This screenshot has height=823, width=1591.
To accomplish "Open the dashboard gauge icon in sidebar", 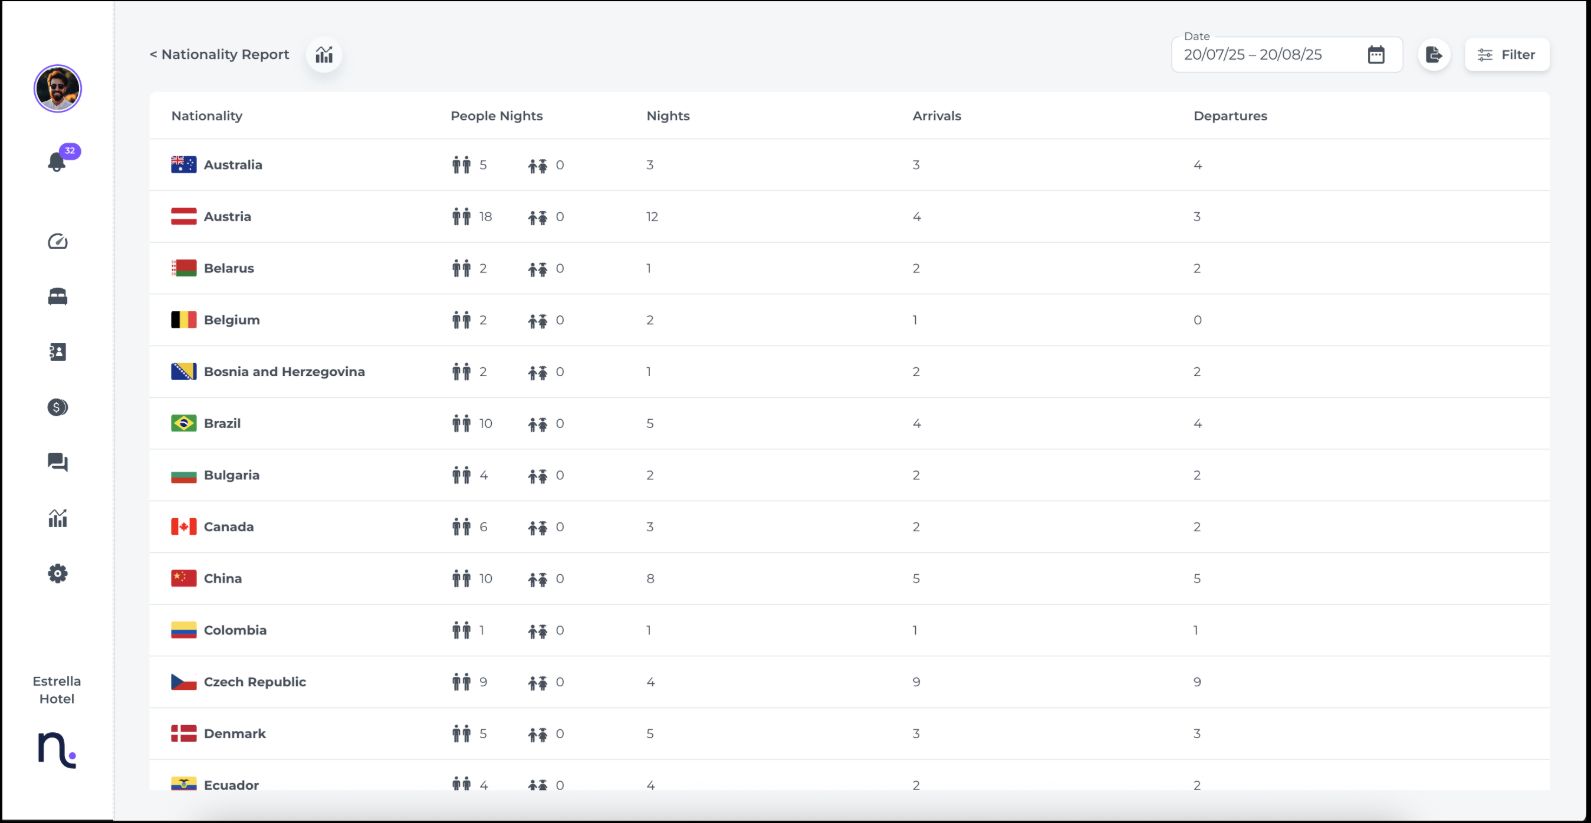I will [x=58, y=241].
